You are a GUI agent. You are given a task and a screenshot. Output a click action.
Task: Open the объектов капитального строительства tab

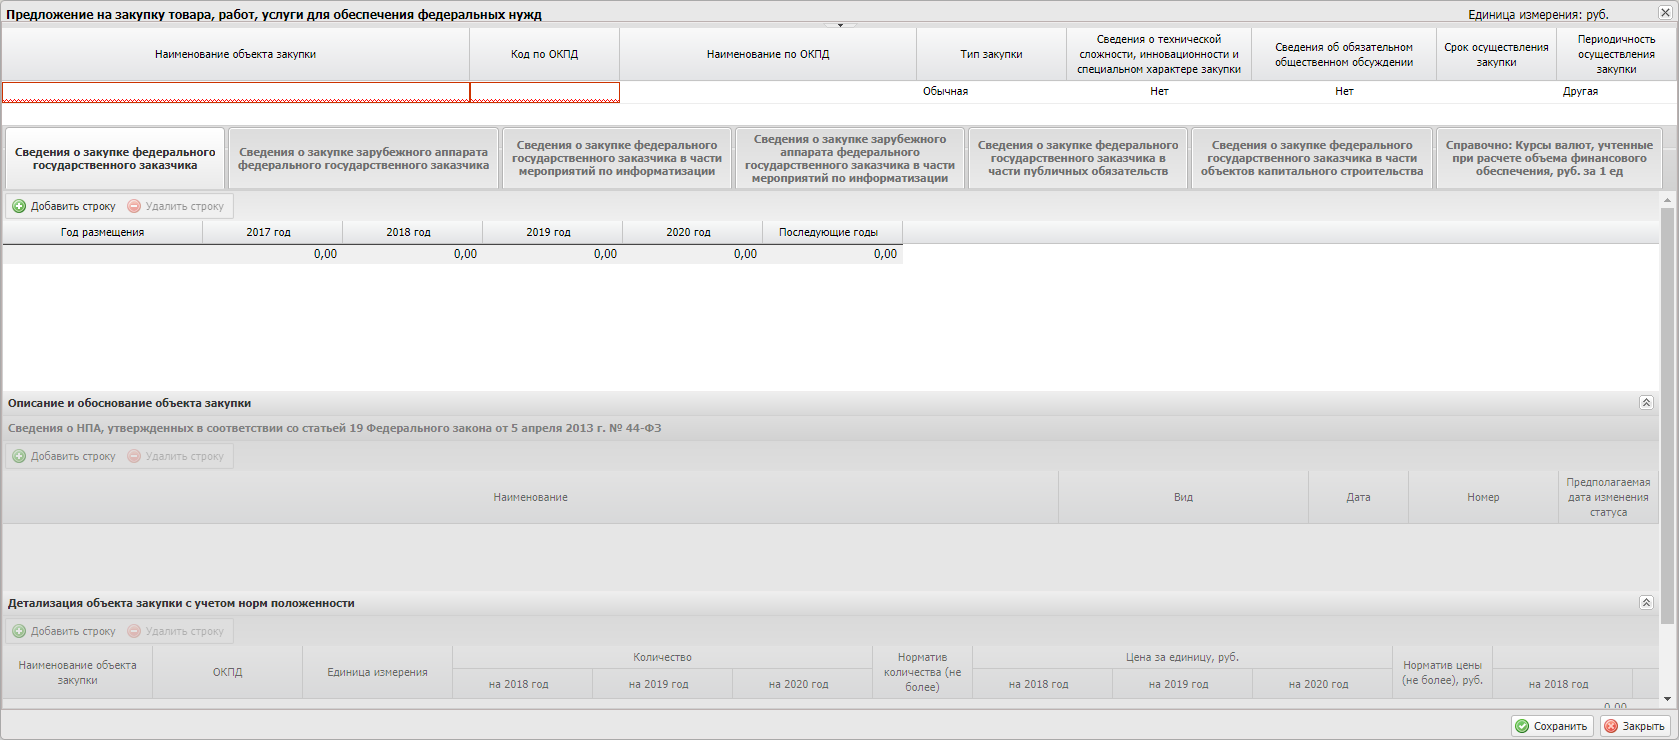[x=1312, y=158]
